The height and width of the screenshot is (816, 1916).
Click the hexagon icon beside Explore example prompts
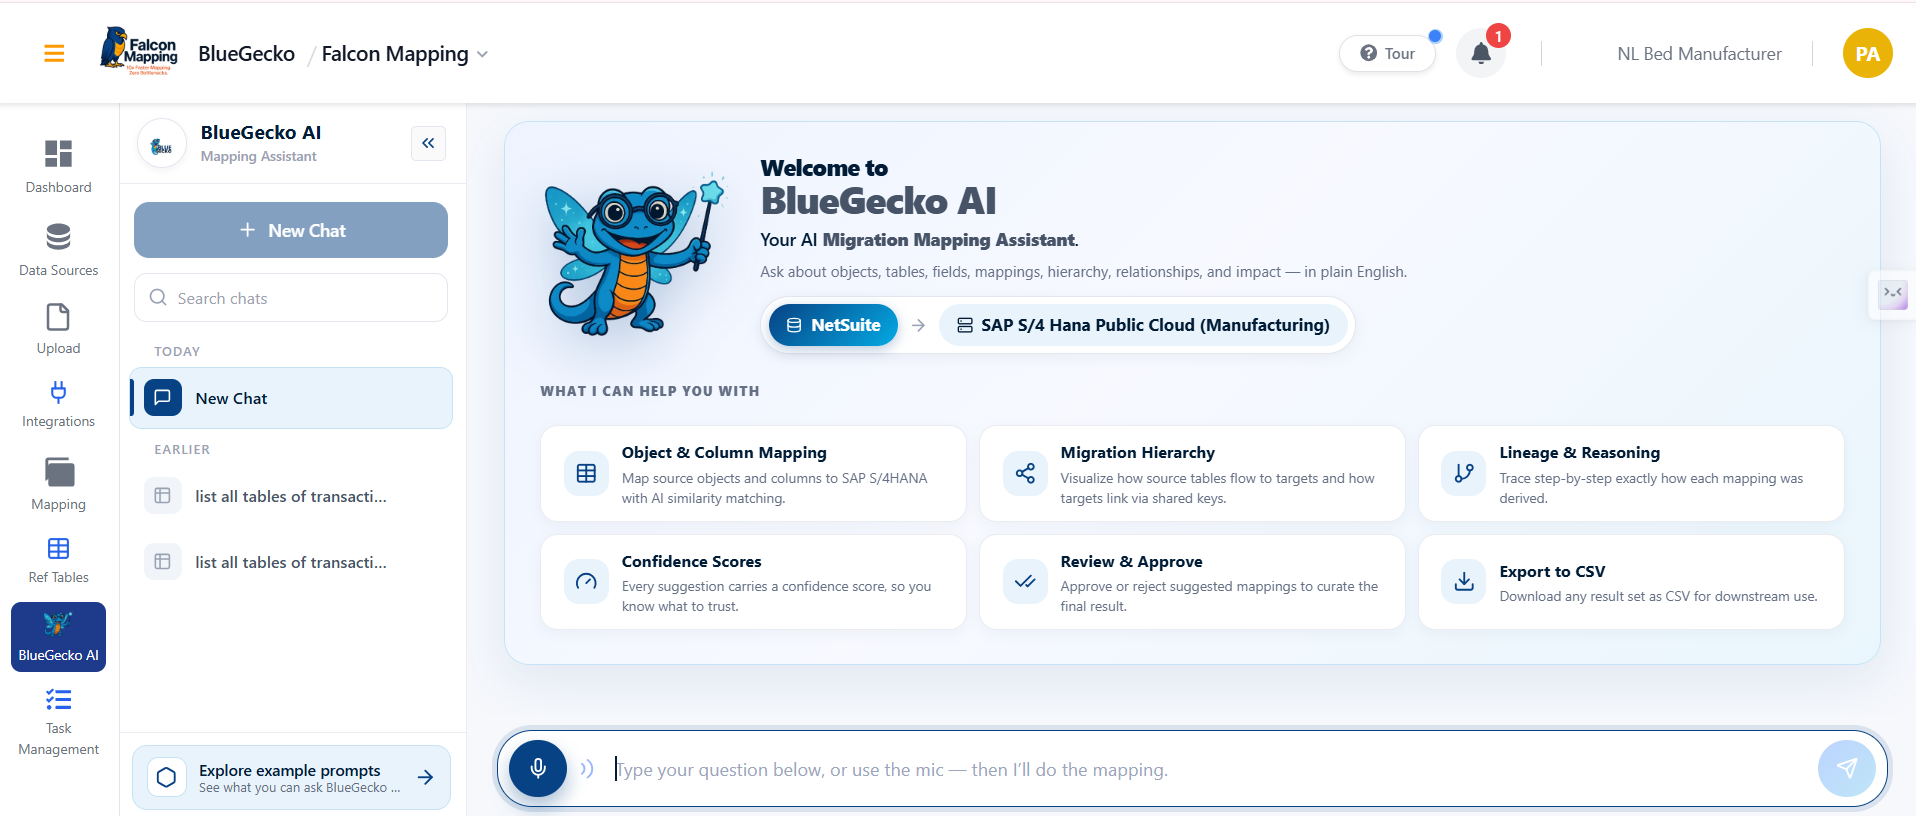(167, 777)
